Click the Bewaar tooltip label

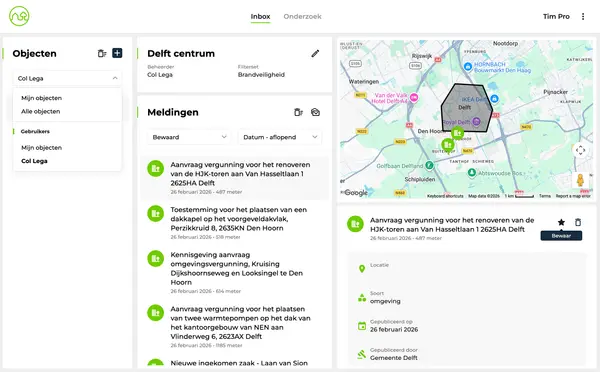coord(561,236)
